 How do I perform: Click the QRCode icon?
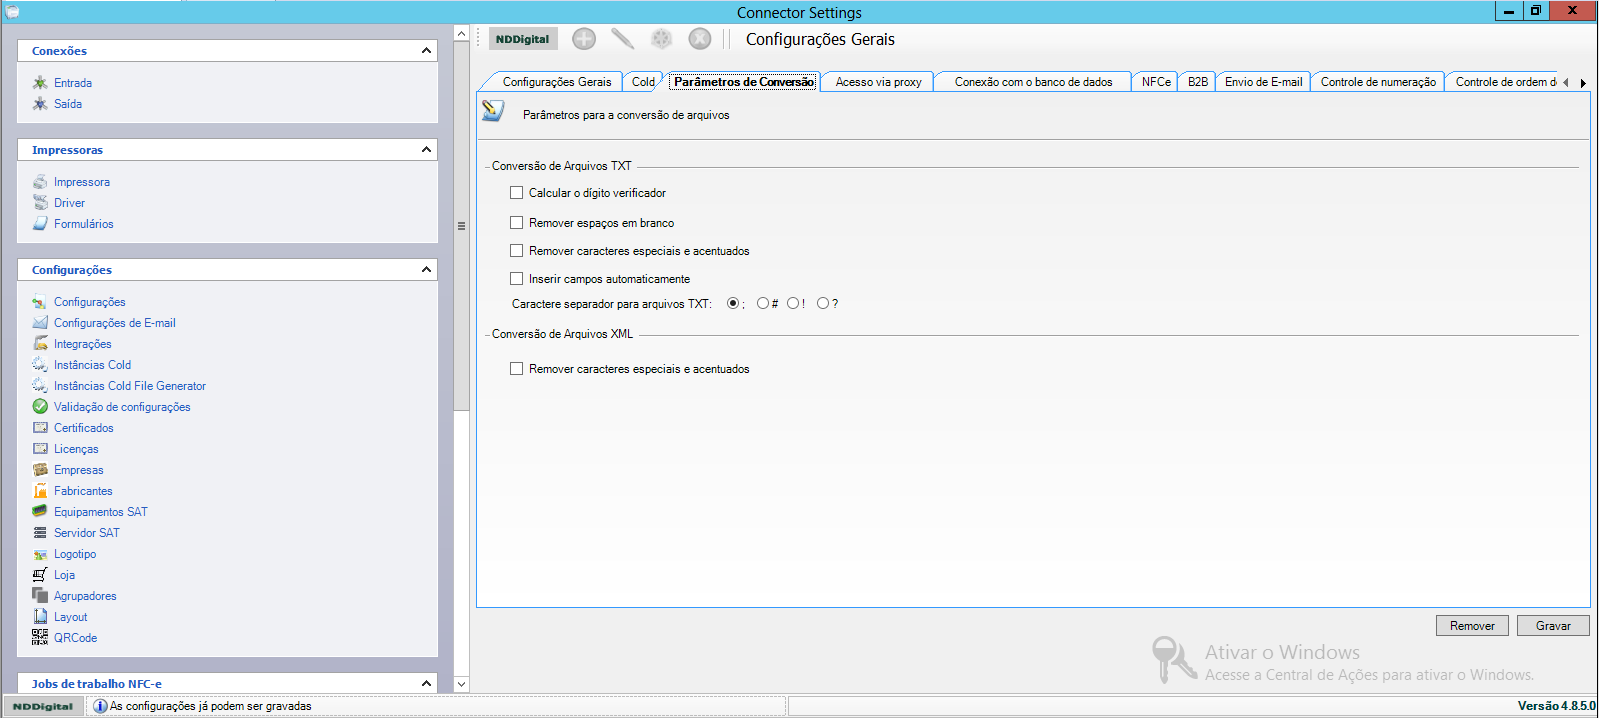[x=40, y=638]
